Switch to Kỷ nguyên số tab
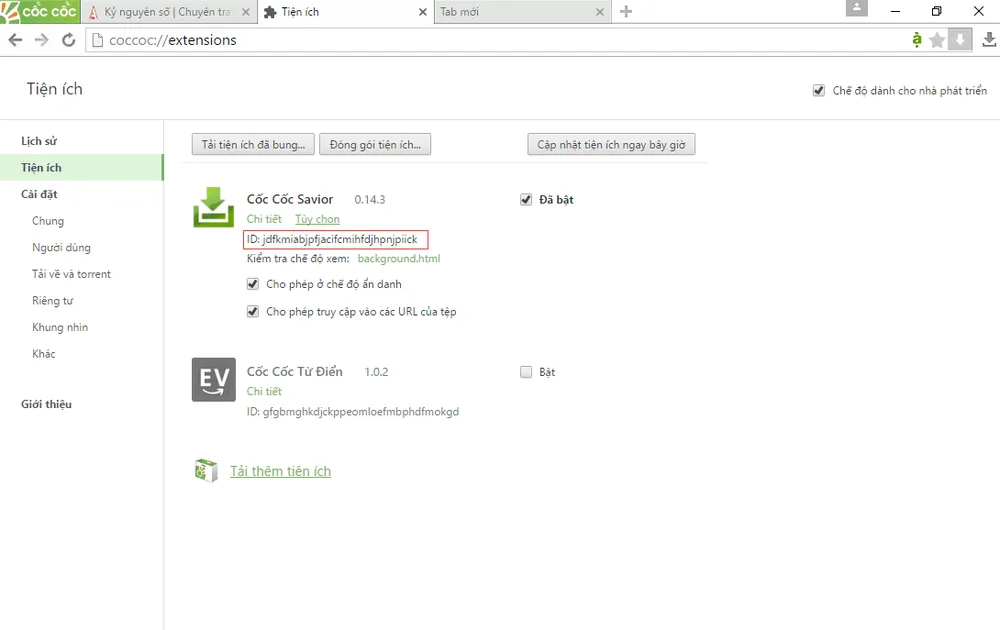The image size is (1000, 630). coord(169,12)
